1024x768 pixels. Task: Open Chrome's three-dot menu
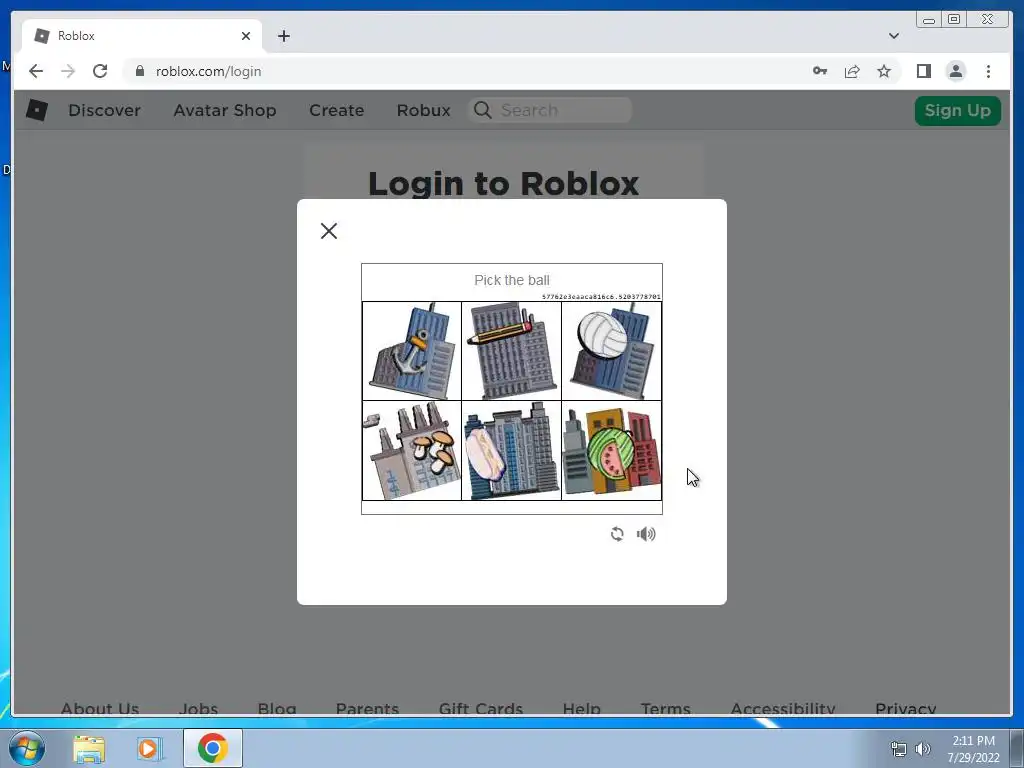click(x=988, y=71)
